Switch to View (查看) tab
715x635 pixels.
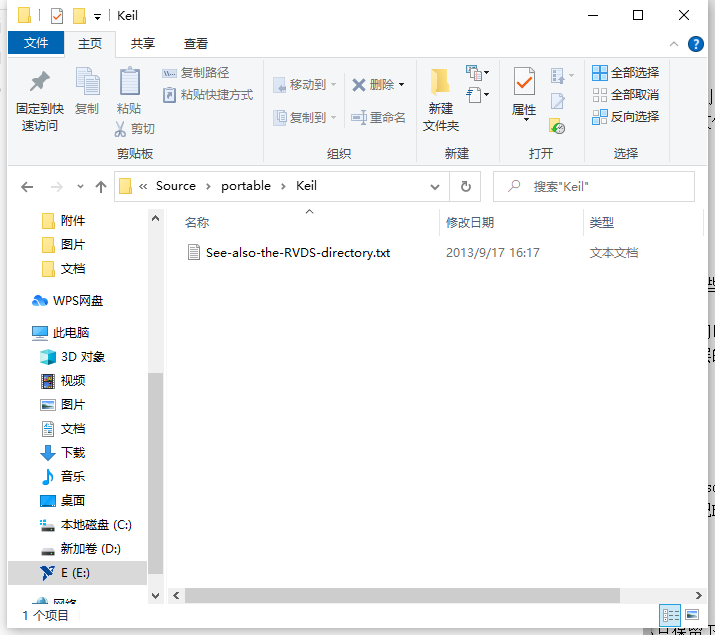click(x=196, y=44)
